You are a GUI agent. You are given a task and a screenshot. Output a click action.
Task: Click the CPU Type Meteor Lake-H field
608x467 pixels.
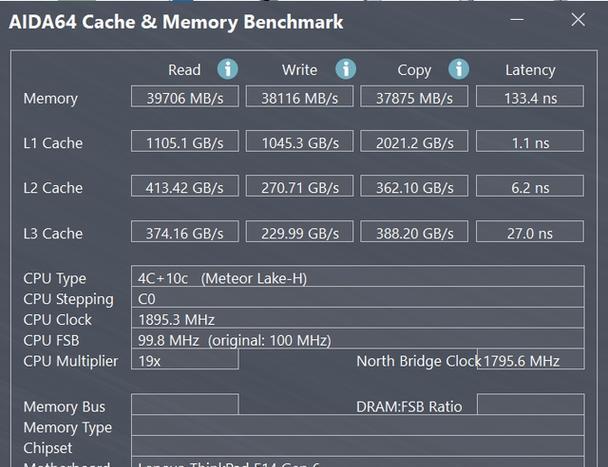(x=358, y=277)
